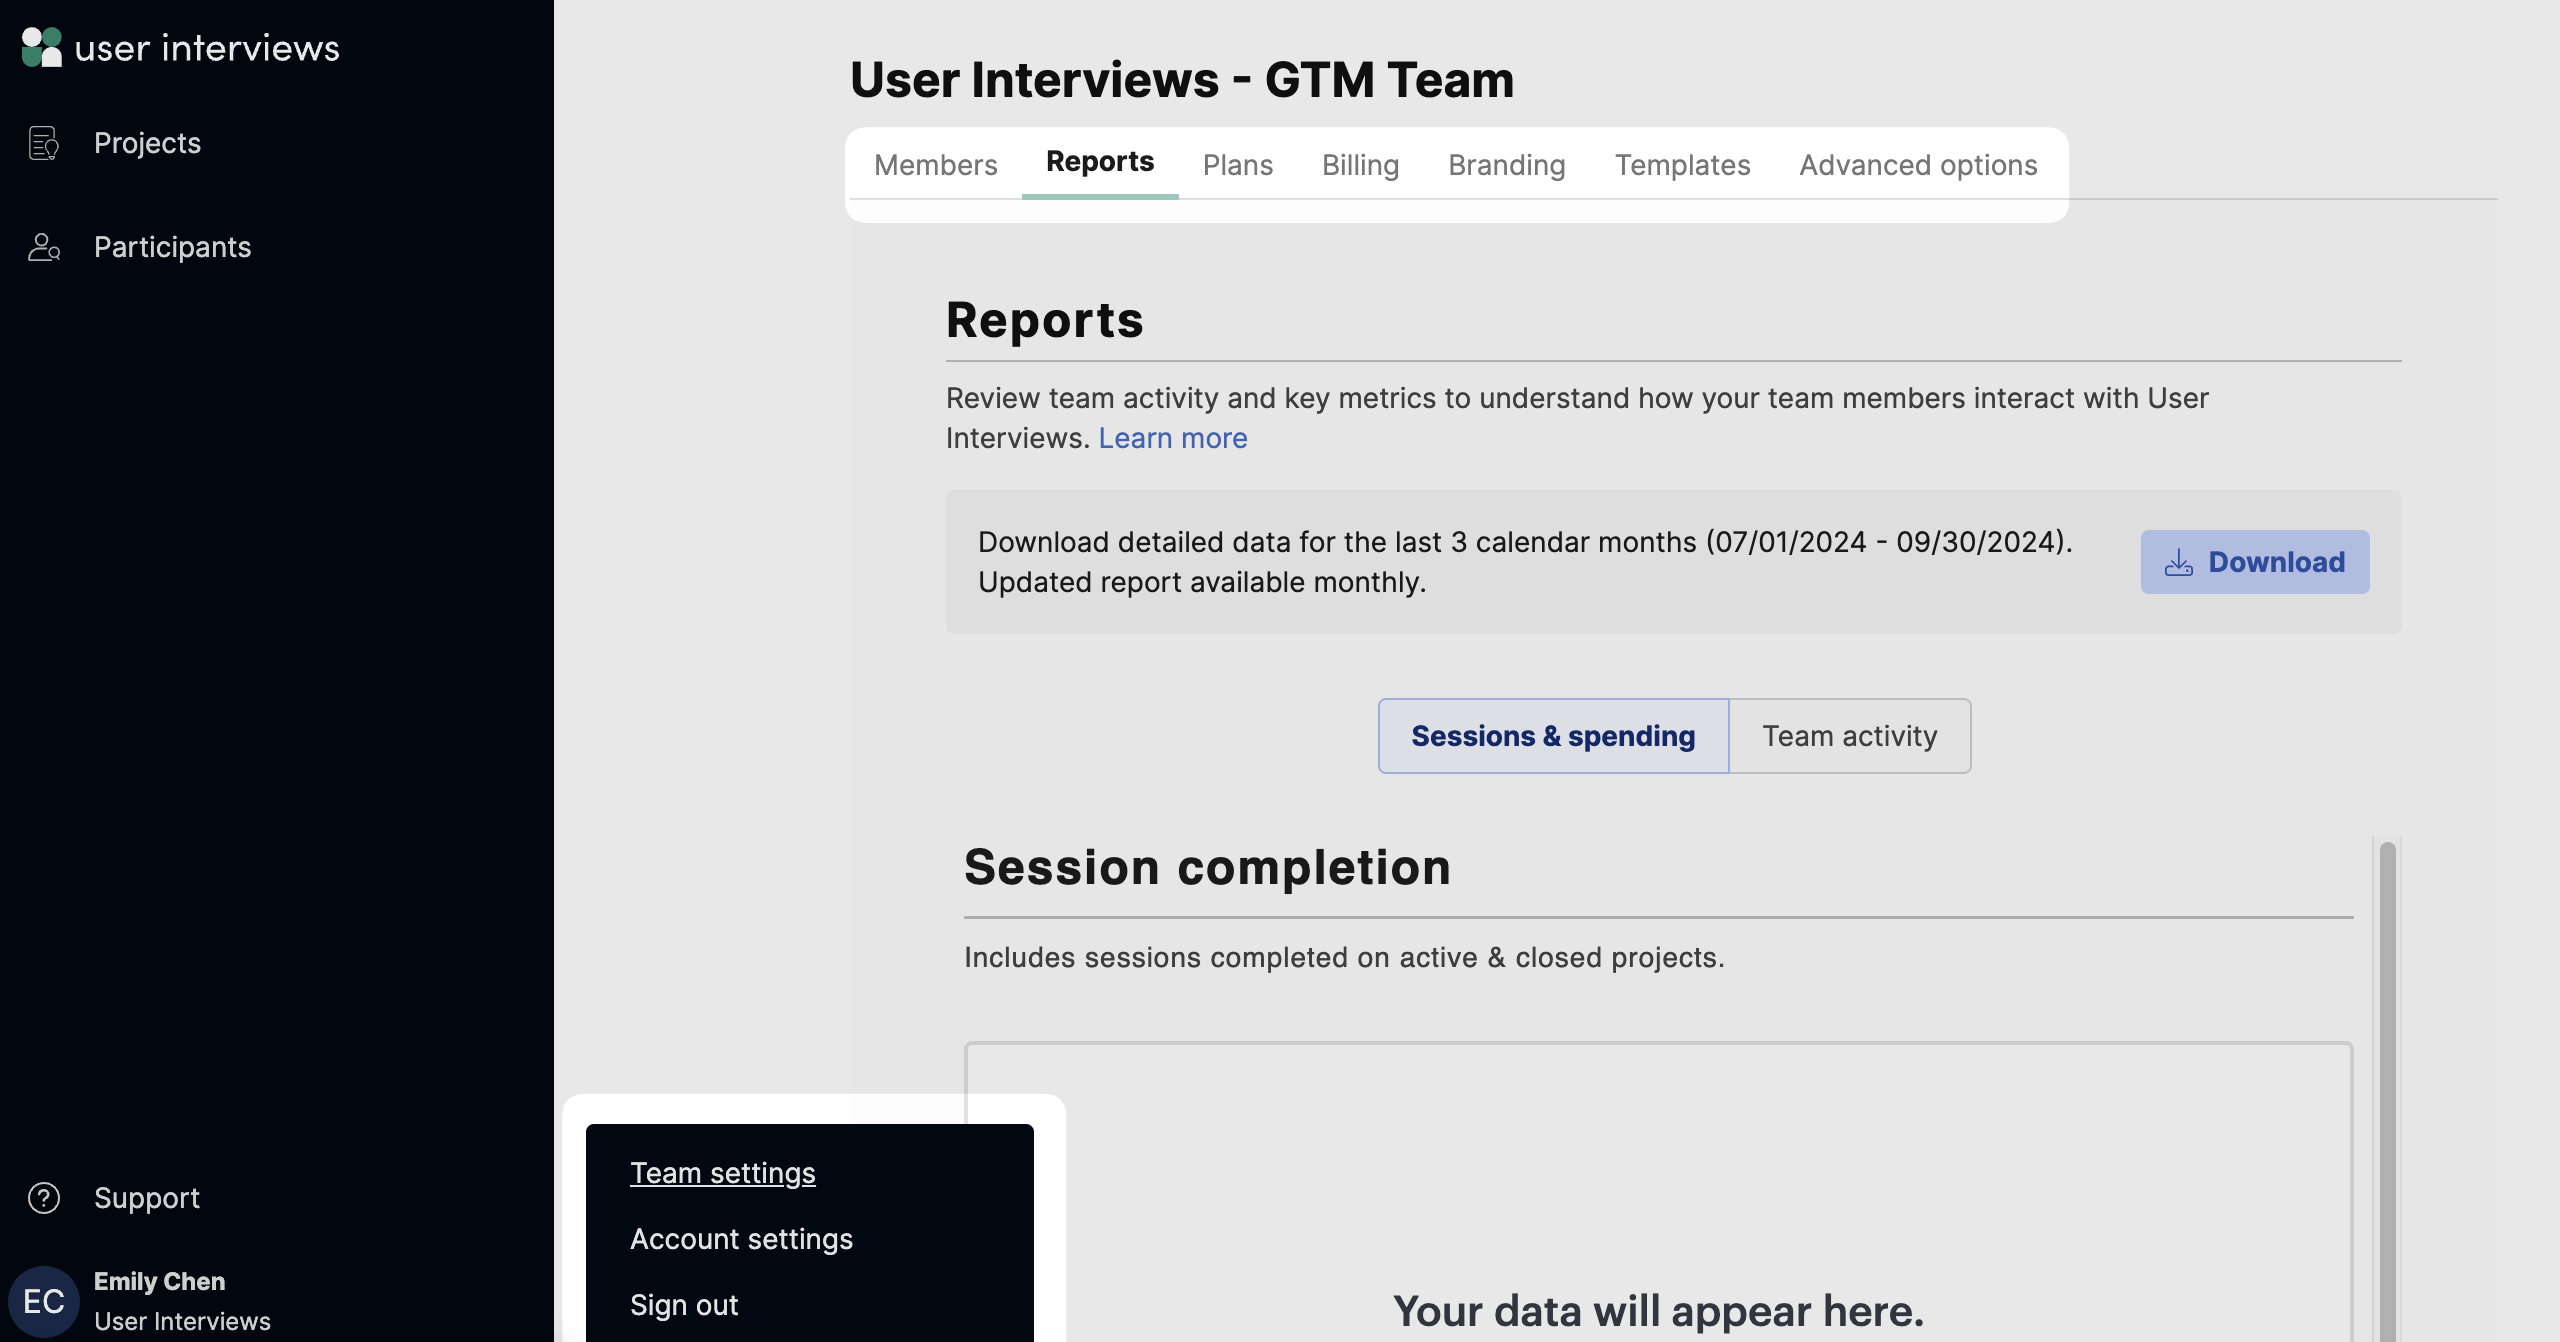This screenshot has height=1342, width=2560.
Task: Open the Advanced options tab
Action: pos(1918,165)
